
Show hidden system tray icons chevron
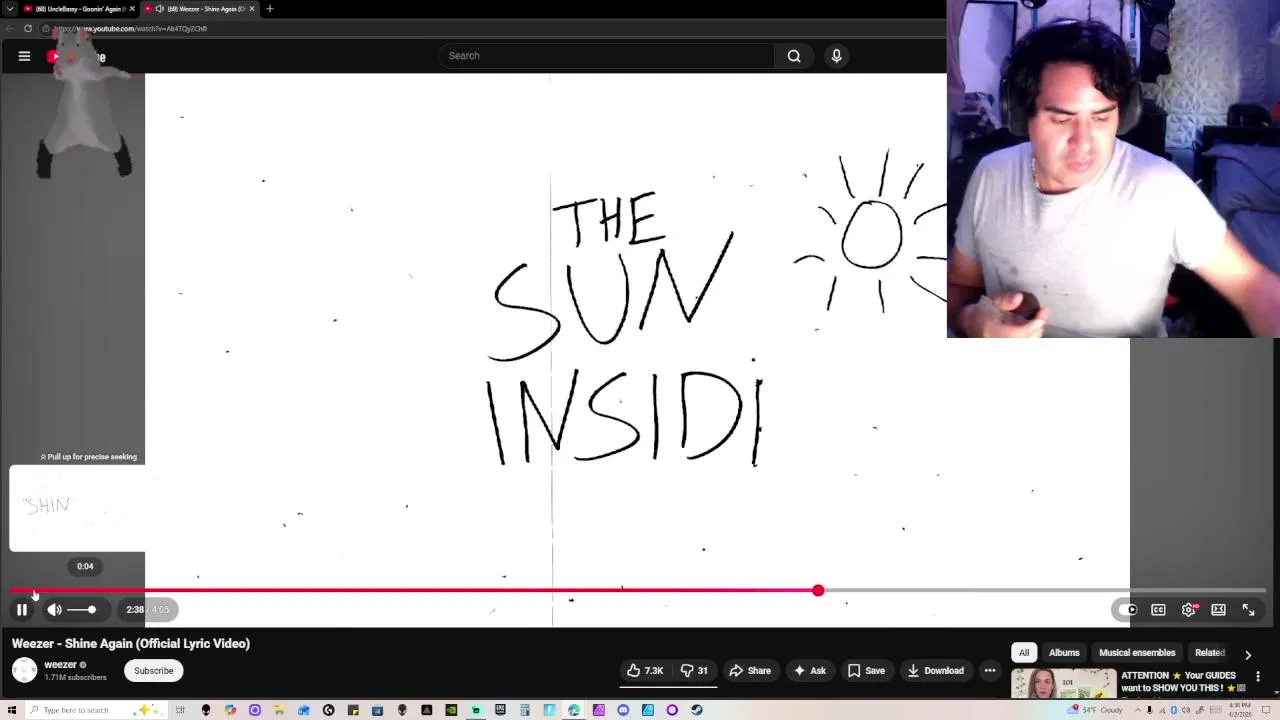1138,710
